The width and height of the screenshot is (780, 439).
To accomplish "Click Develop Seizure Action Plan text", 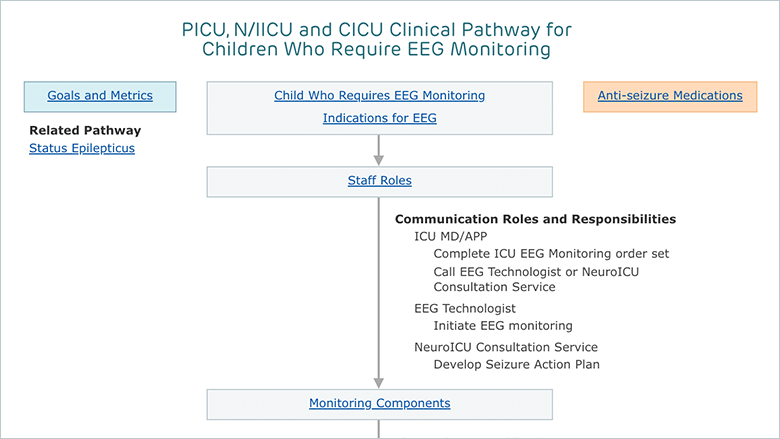I will (516, 365).
